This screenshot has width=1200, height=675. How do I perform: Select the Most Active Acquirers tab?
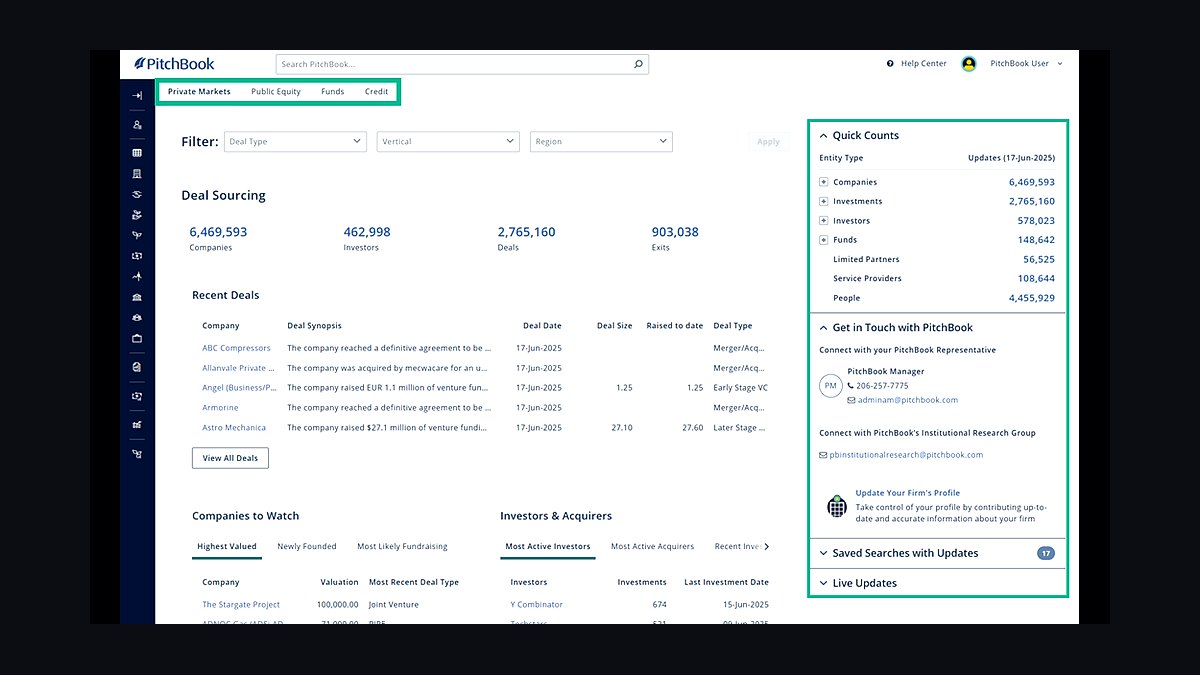652,547
